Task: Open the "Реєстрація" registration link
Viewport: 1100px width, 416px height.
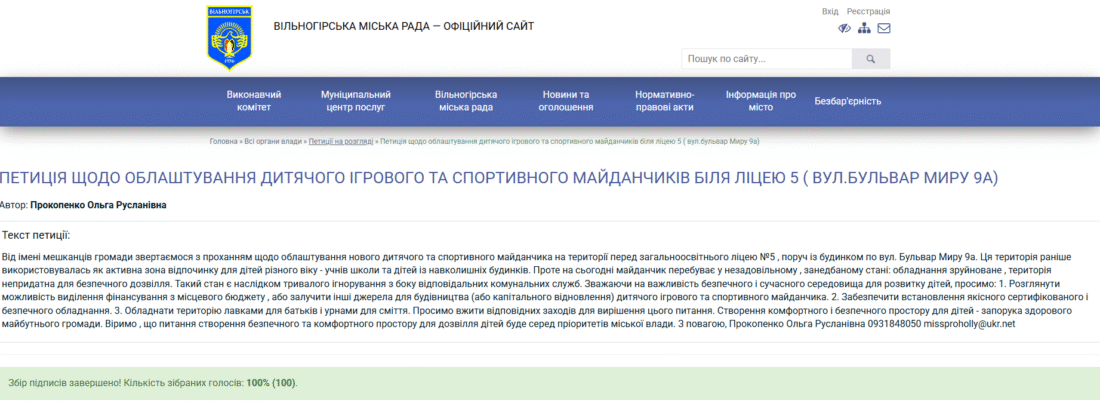Action: pos(868,11)
